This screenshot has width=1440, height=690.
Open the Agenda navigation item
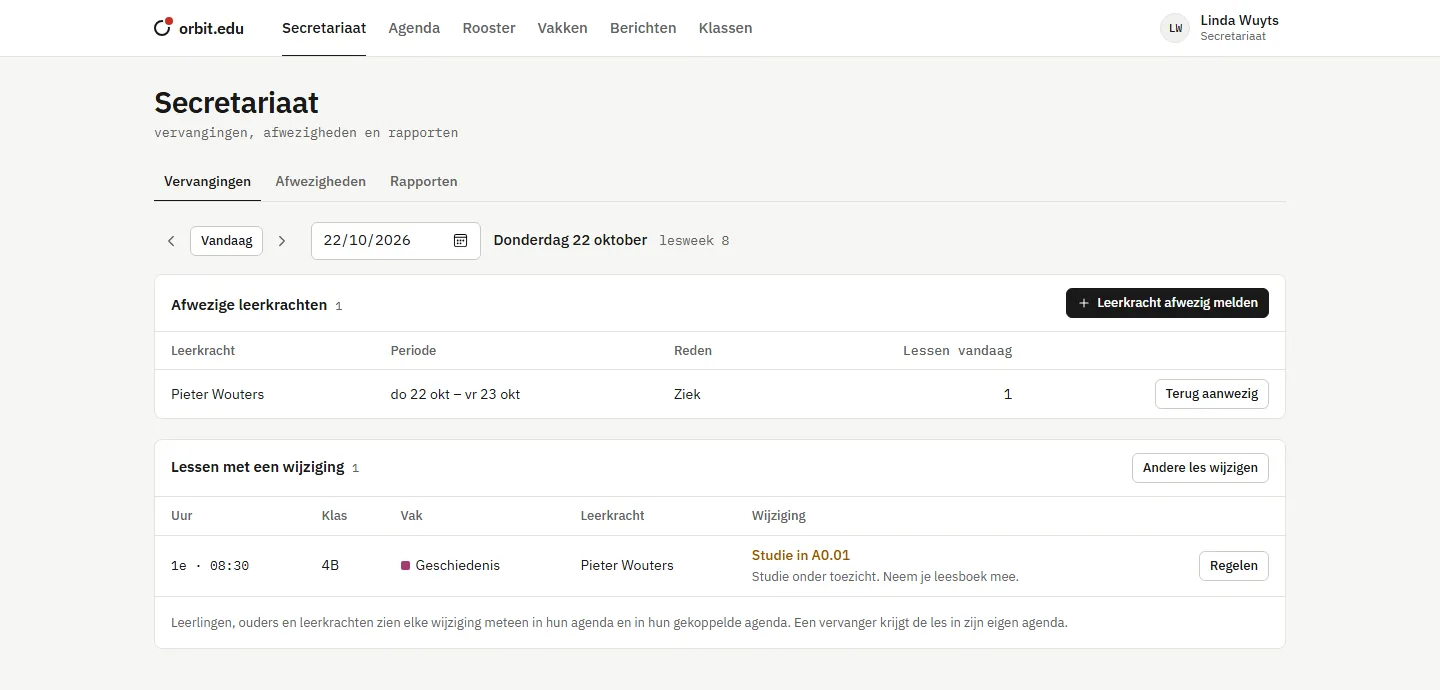(x=414, y=28)
